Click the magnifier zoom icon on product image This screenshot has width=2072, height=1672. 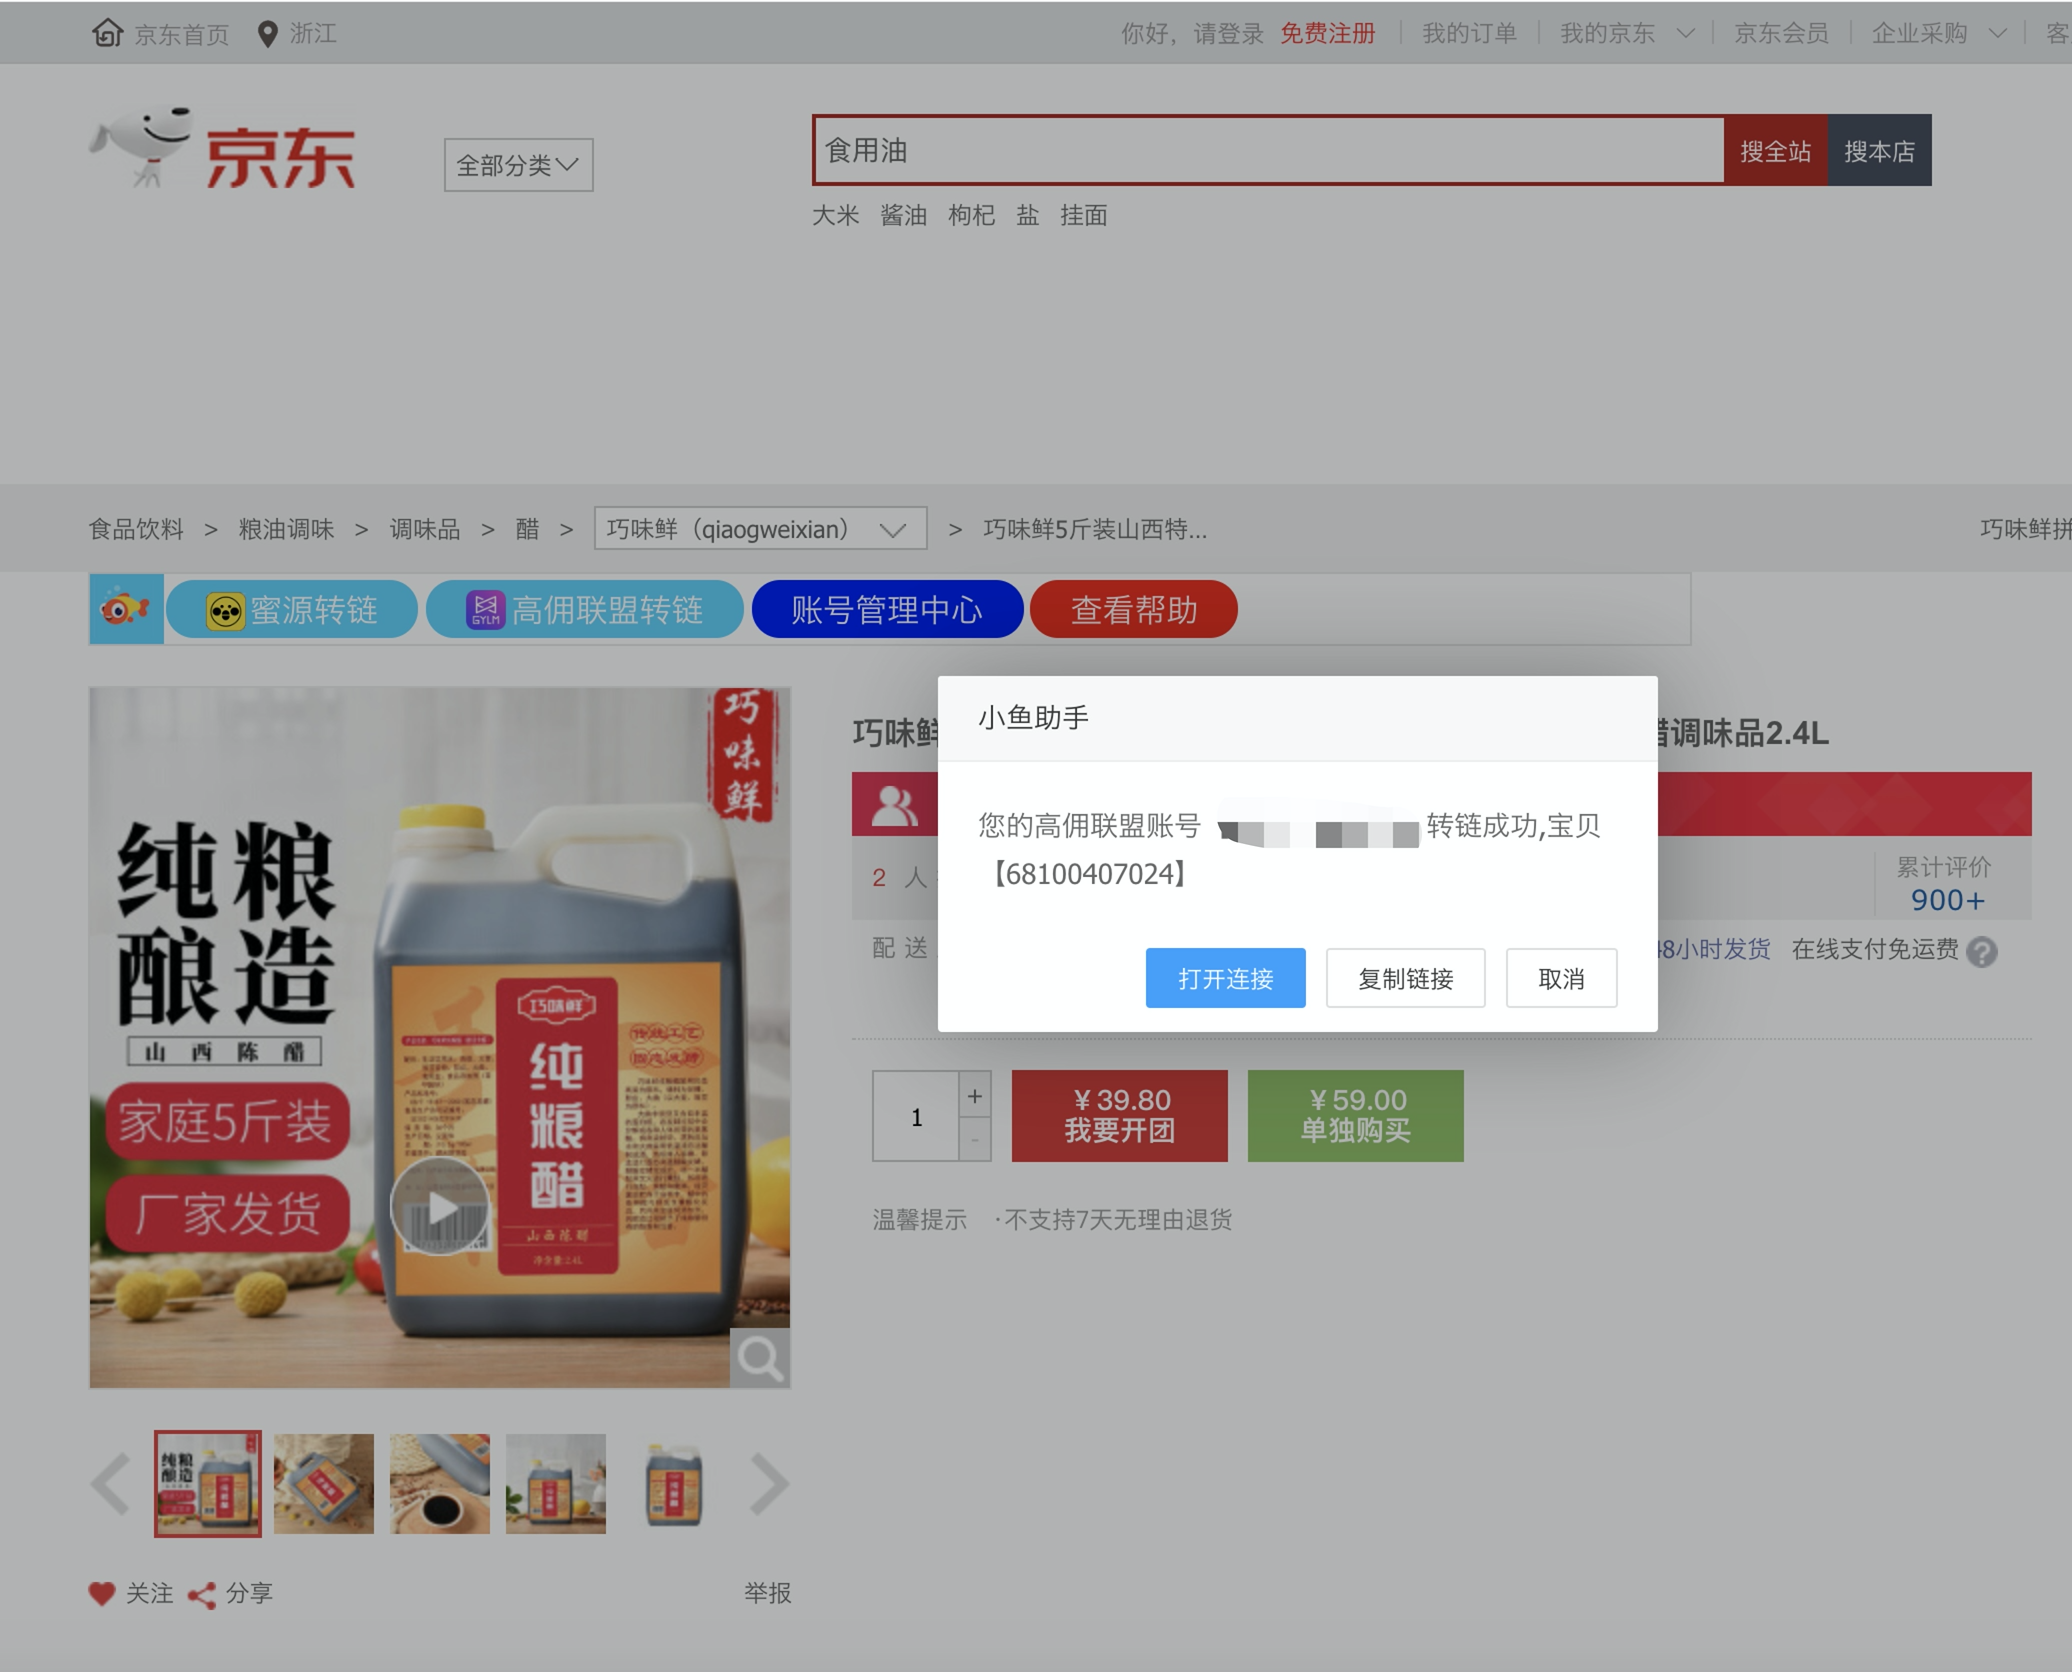[760, 1358]
